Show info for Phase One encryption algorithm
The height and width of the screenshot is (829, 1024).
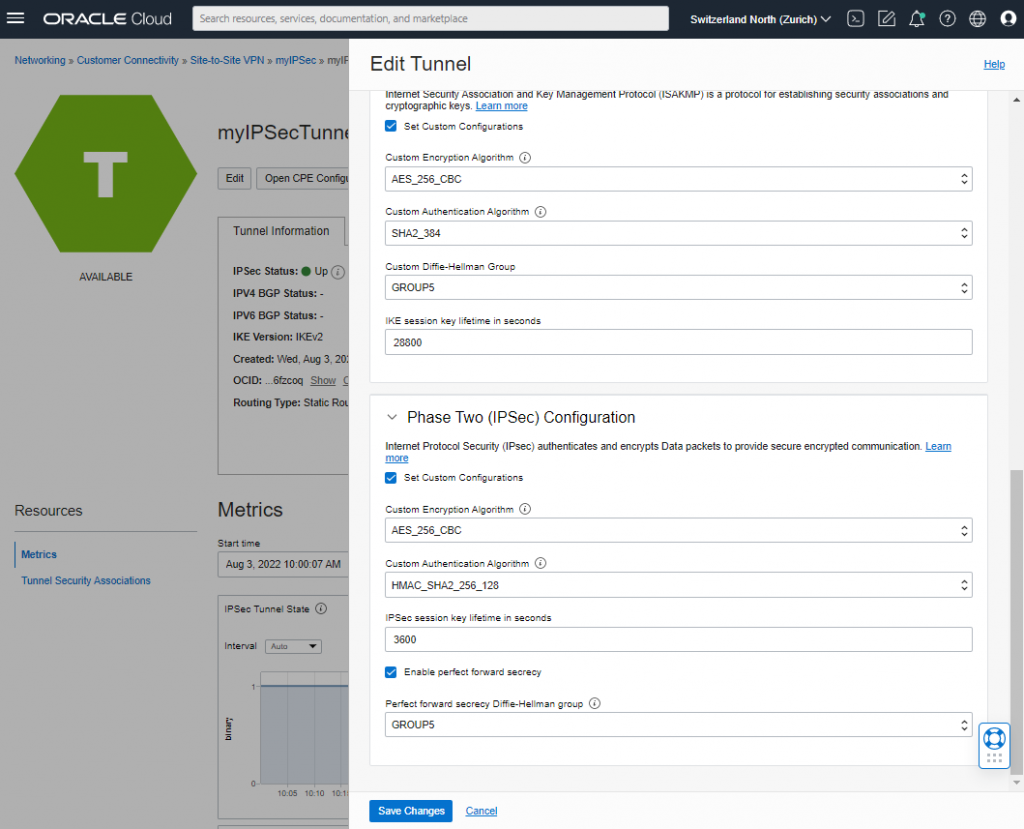pyautogui.click(x=525, y=157)
